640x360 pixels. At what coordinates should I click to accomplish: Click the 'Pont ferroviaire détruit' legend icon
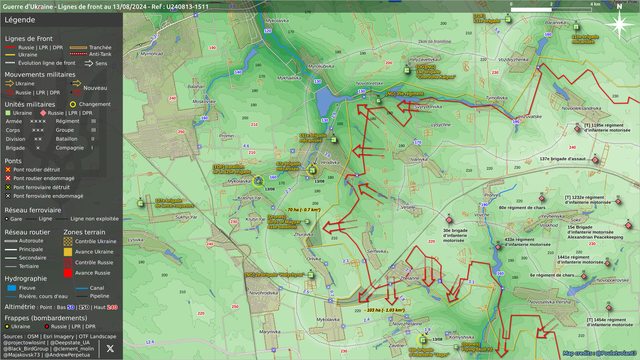8,187
